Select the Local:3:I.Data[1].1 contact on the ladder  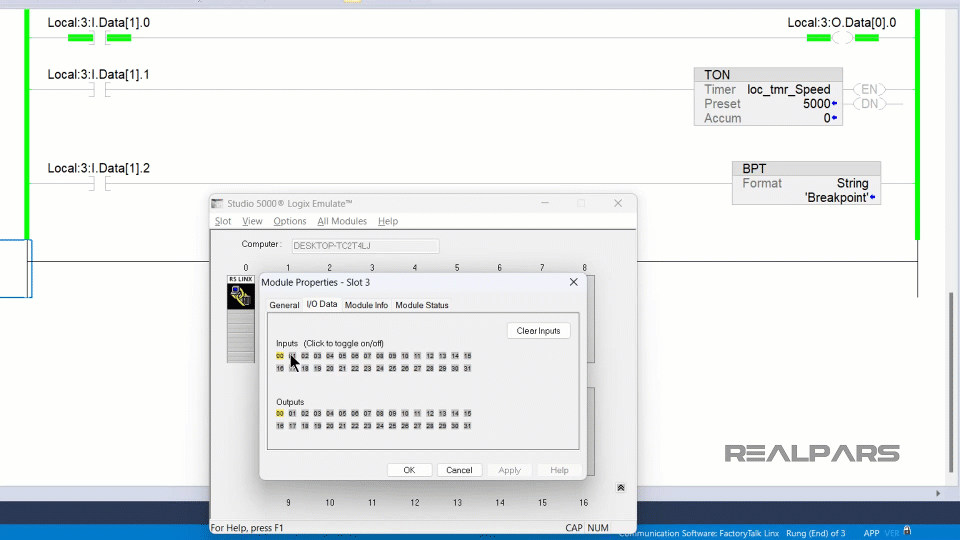tap(100, 90)
